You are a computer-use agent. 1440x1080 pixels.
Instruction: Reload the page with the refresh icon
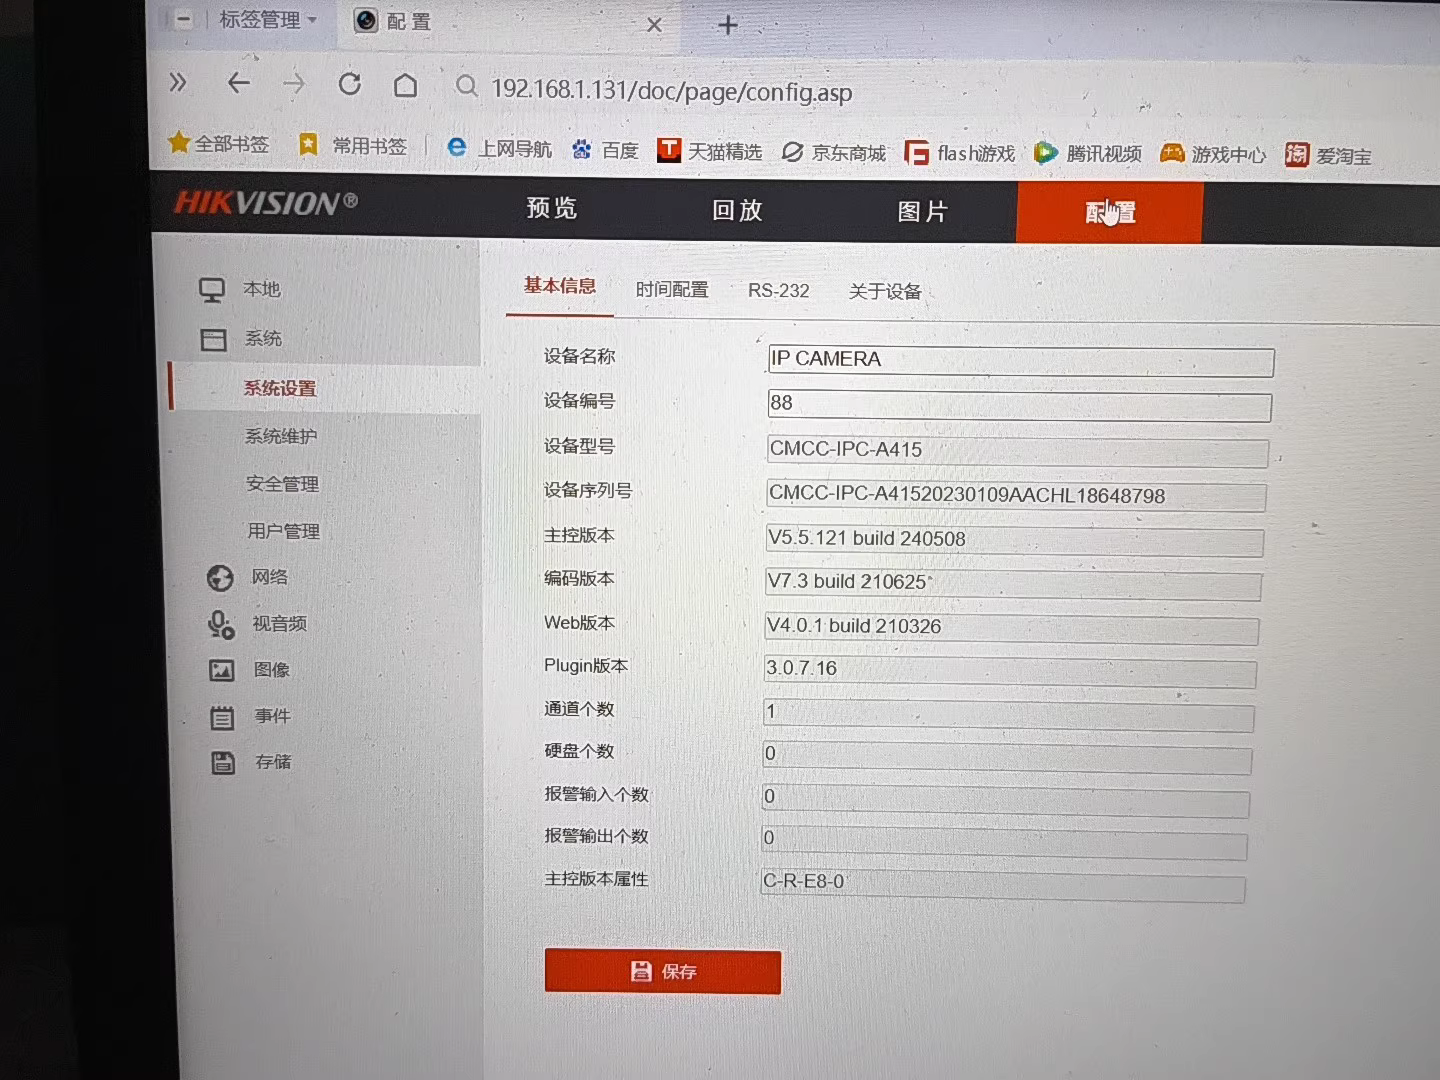pyautogui.click(x=349, y=84)
